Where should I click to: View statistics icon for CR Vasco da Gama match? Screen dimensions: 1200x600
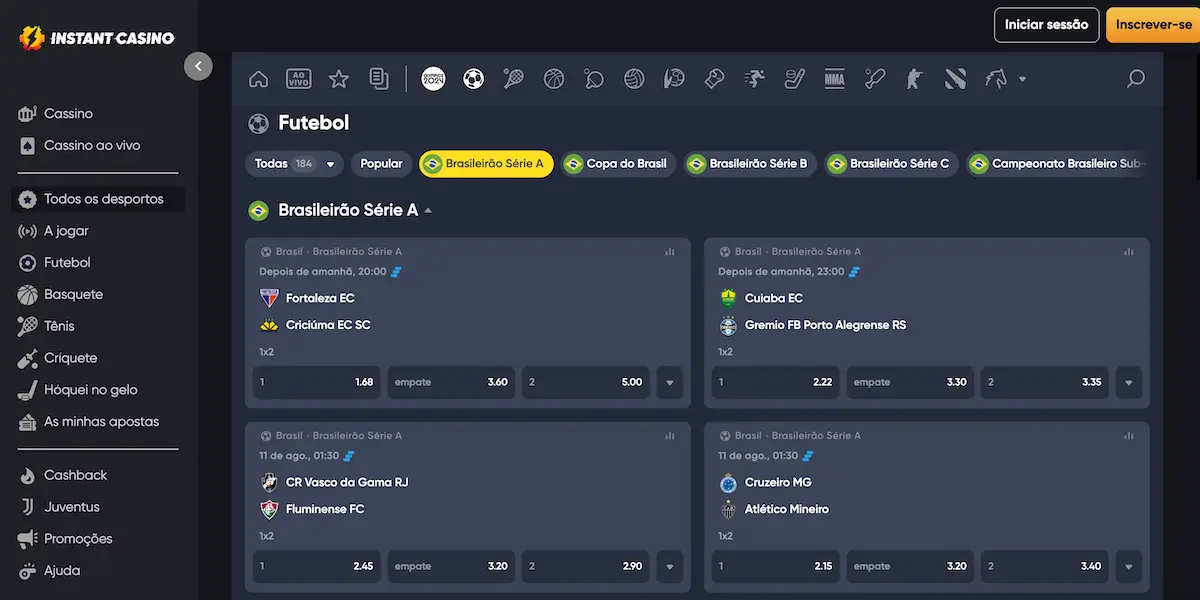(x=670, y=436)
